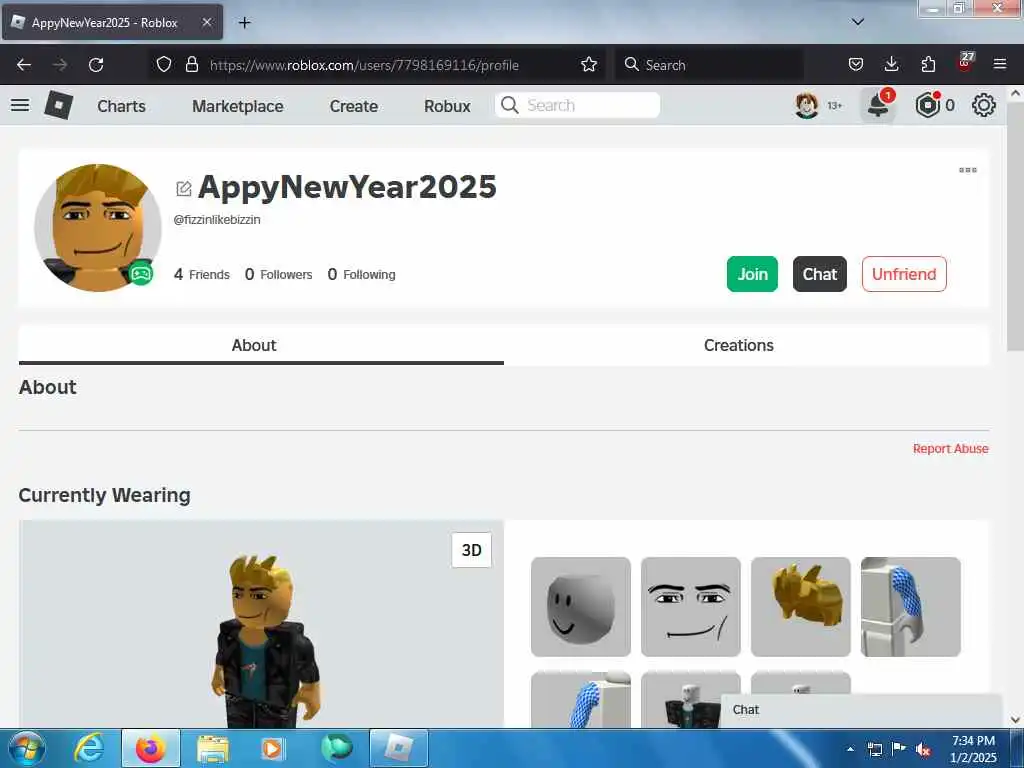The width and height of the screenshot is (1024, 768).
Task: Expand the list all tabs chevron
Action: 858,22
